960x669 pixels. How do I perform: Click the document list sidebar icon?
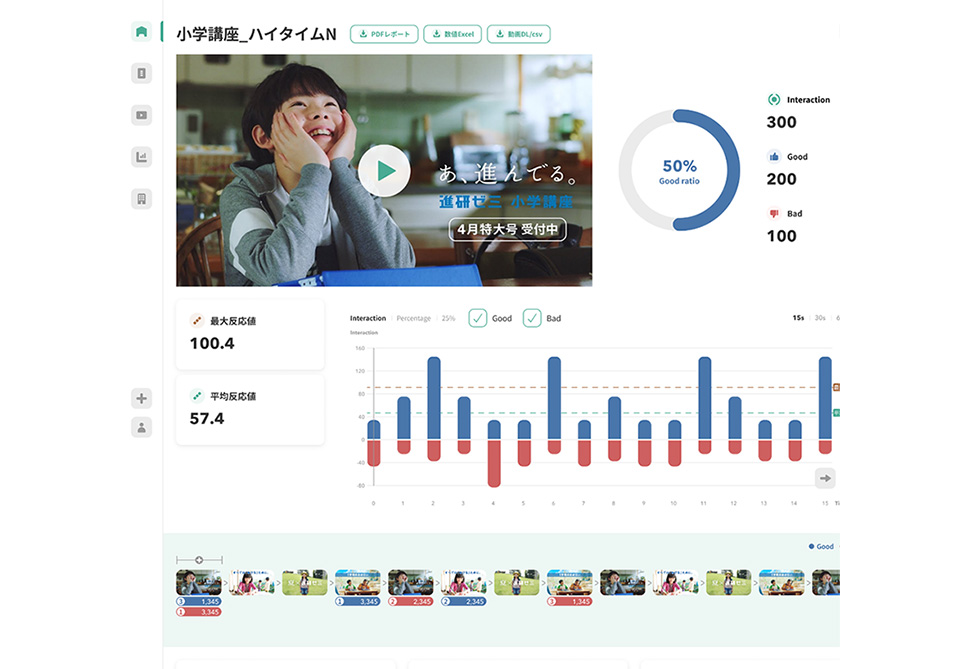(x=141, y=73)
